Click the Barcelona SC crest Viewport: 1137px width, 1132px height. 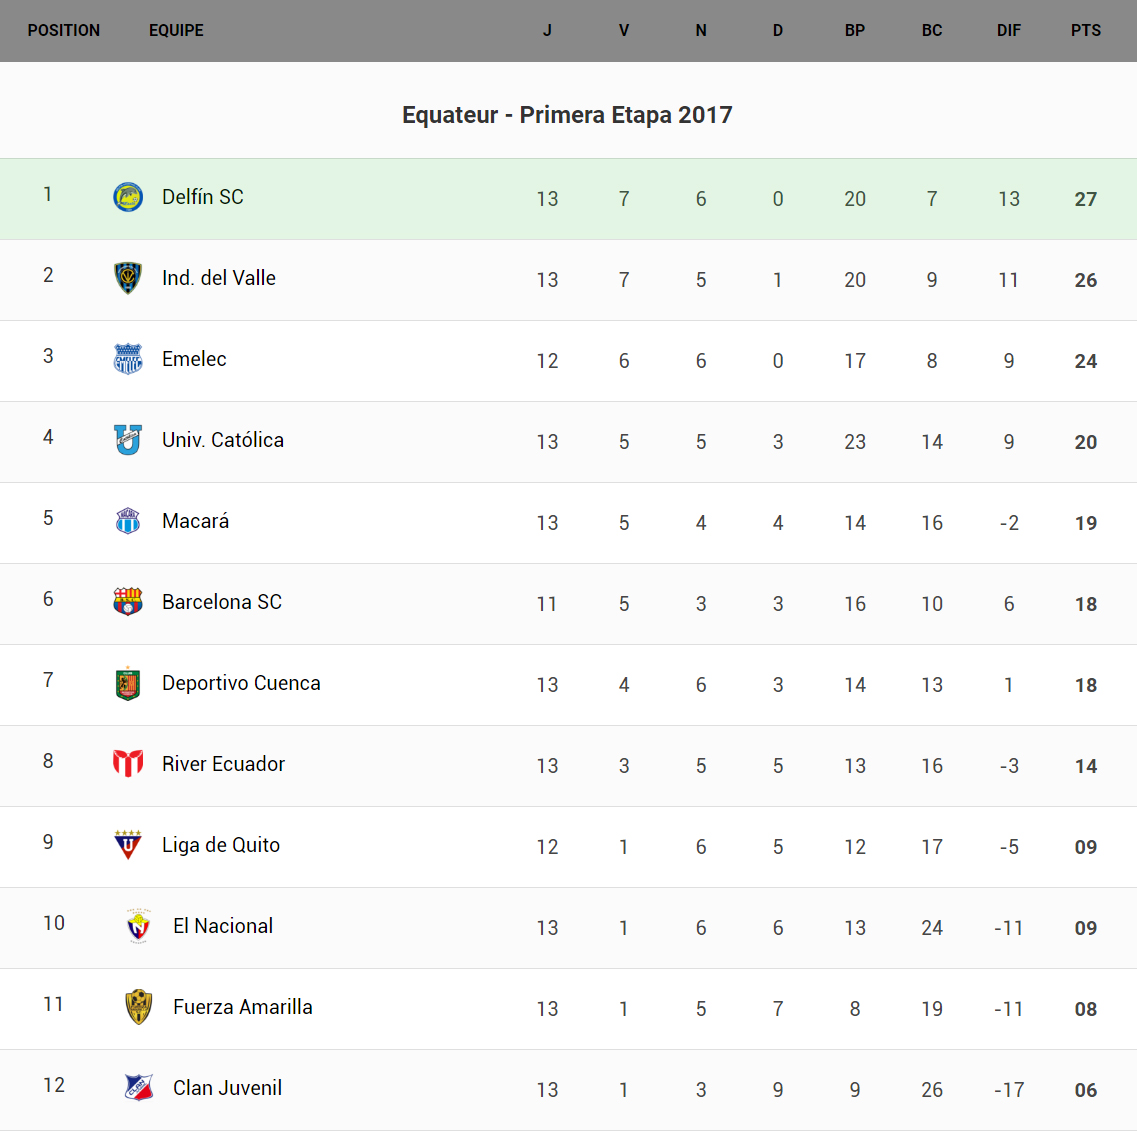pyautogui.click(x=128, y=602)
